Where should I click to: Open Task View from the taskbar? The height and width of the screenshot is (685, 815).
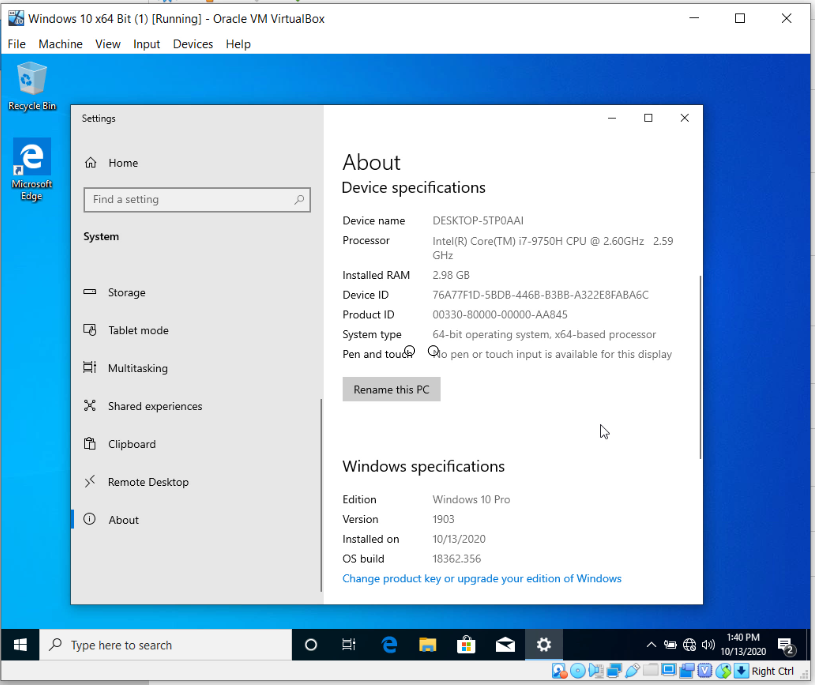pyautogui.click(x=349, y=645)
